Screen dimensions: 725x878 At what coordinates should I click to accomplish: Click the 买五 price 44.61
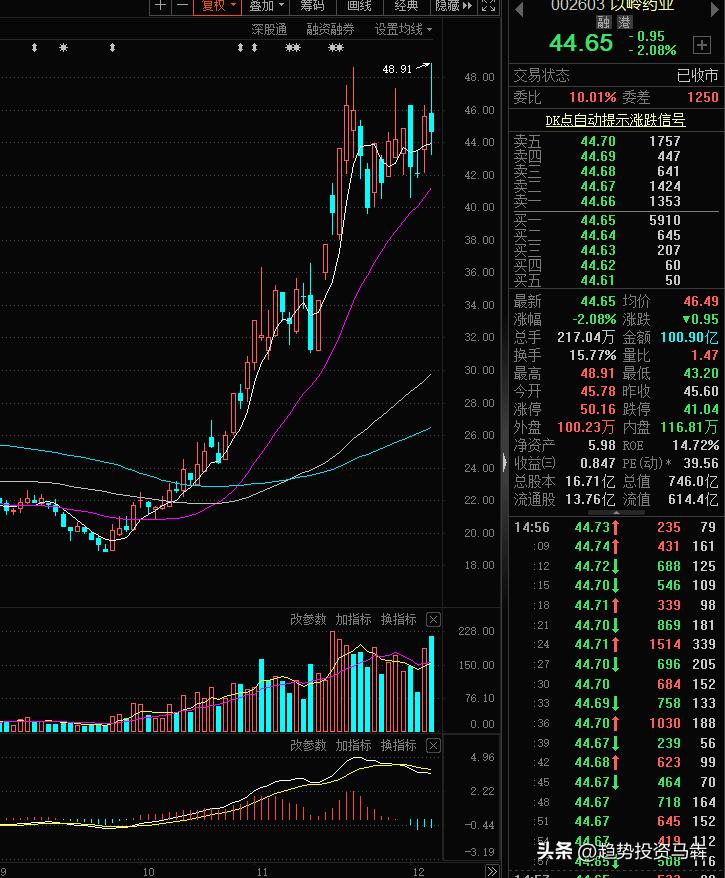598,280
